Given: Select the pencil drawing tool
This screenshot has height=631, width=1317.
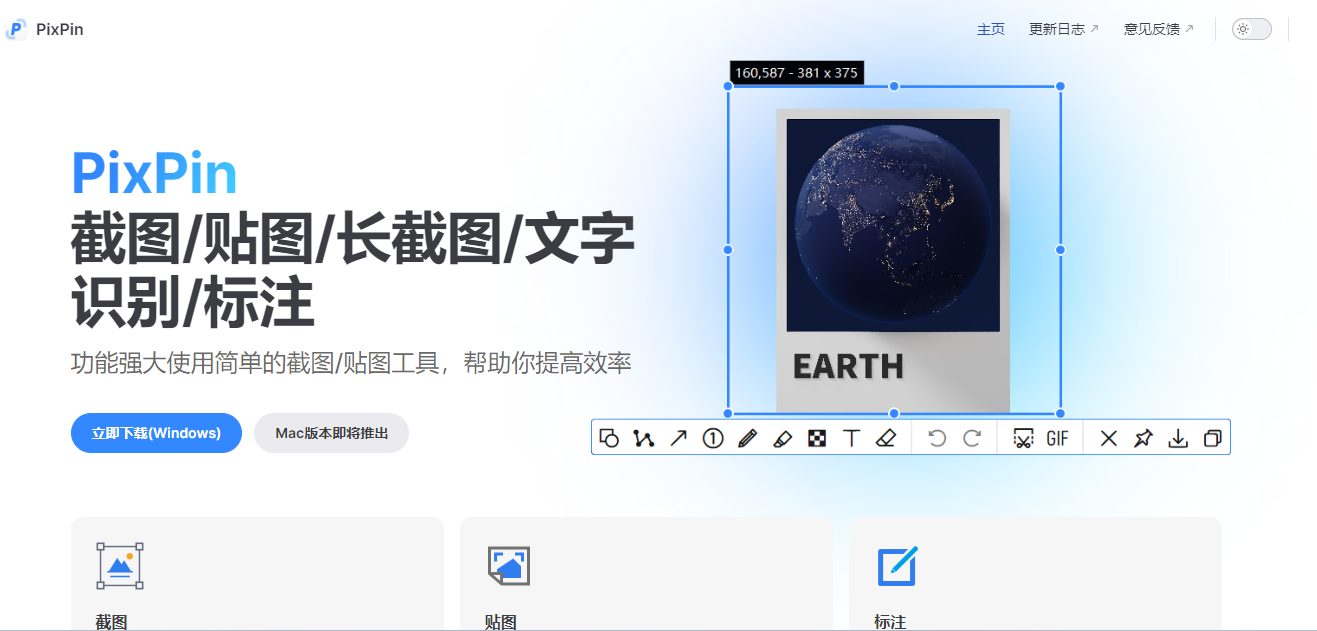Looking at the screenshot, I should [x=747, y=438].
